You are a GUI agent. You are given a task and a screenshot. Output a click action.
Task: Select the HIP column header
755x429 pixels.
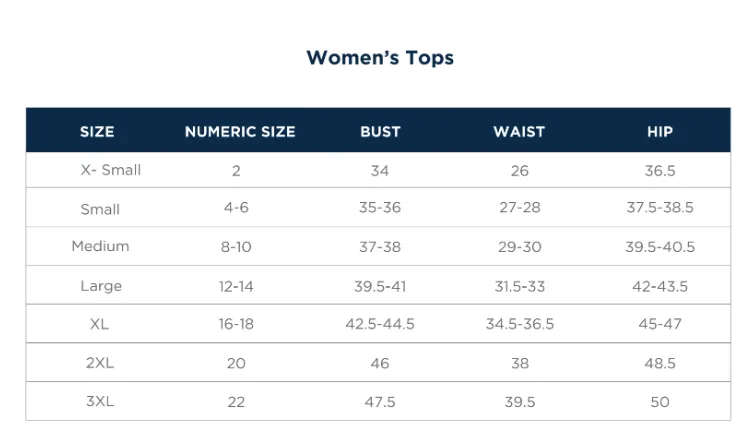660,132
